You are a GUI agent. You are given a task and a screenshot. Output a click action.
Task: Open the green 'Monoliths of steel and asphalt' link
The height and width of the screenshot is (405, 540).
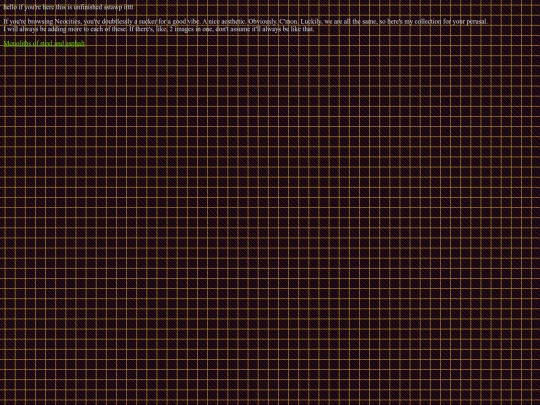click(x=44, y=43)
